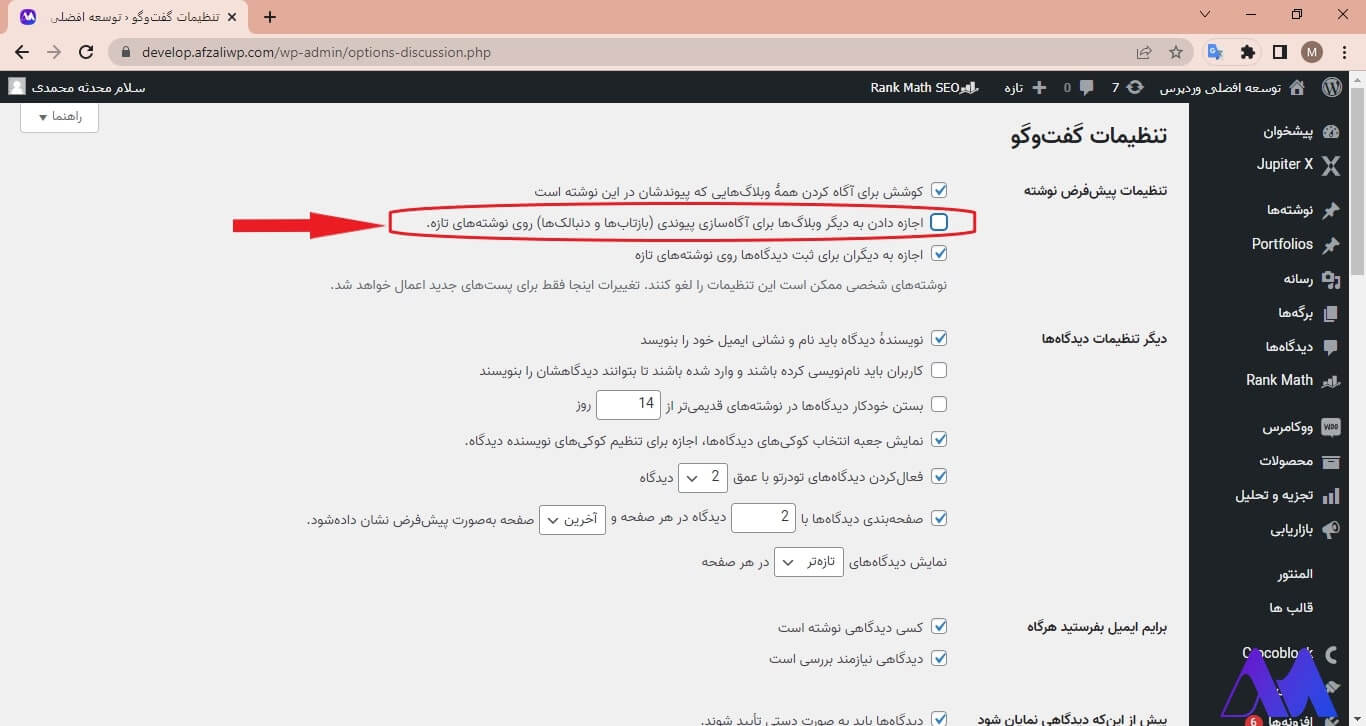Viewport: 1366px width, 726px height.
Task: Click تازه new content link
Action: [1013, 88]
